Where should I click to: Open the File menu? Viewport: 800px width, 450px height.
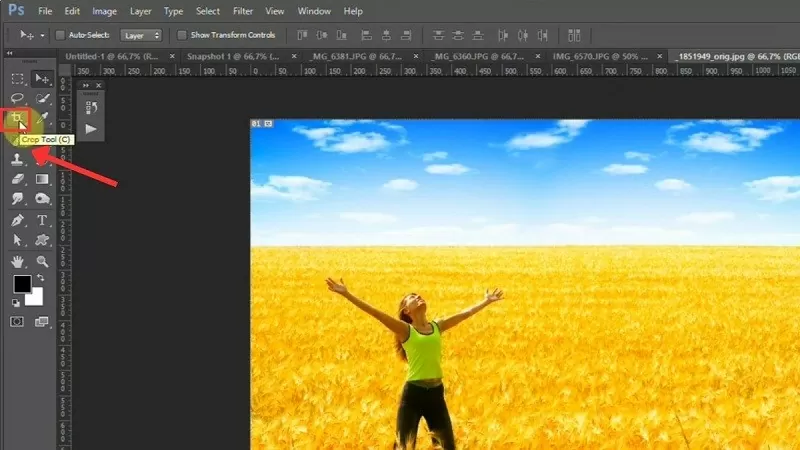(45, 11)
